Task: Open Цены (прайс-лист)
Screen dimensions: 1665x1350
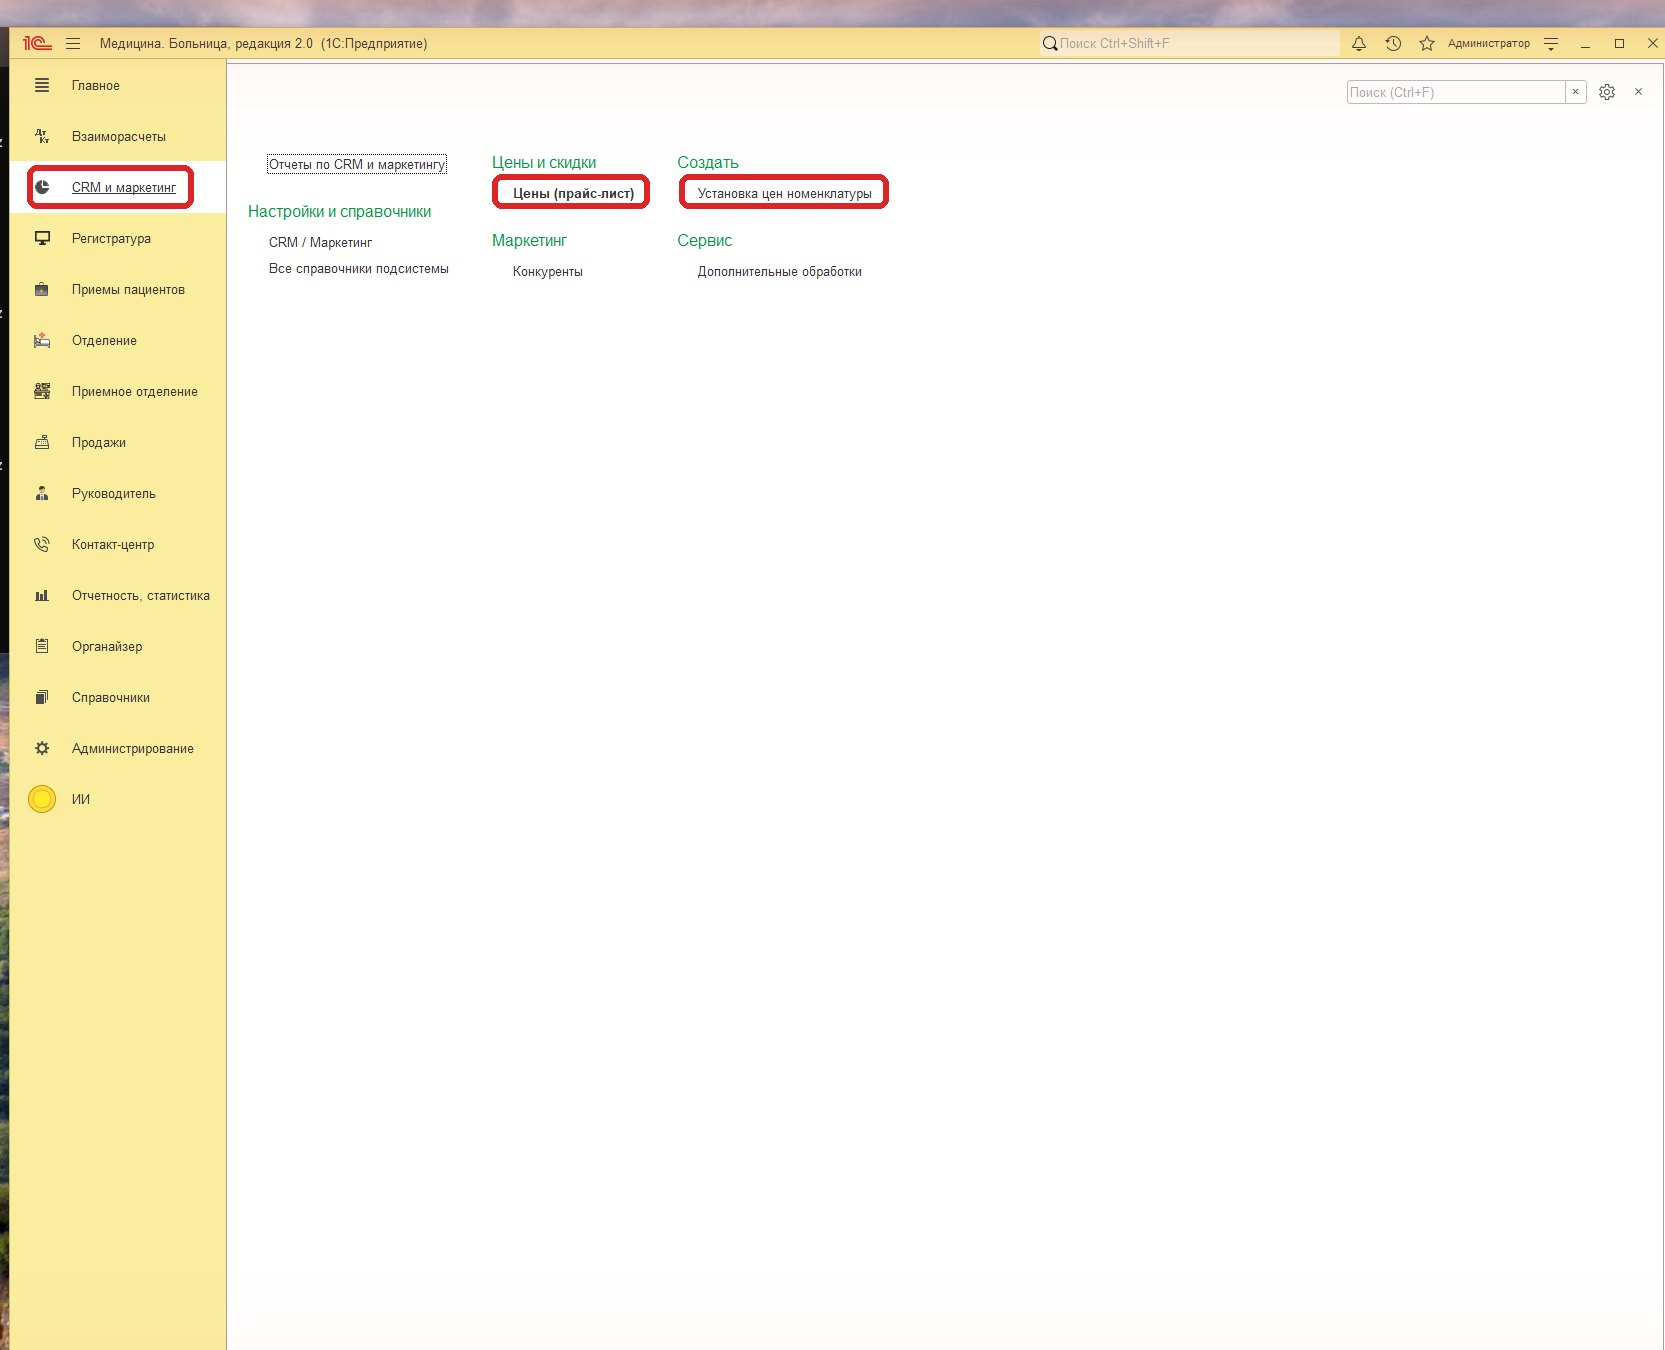Action: pos(573,193)
